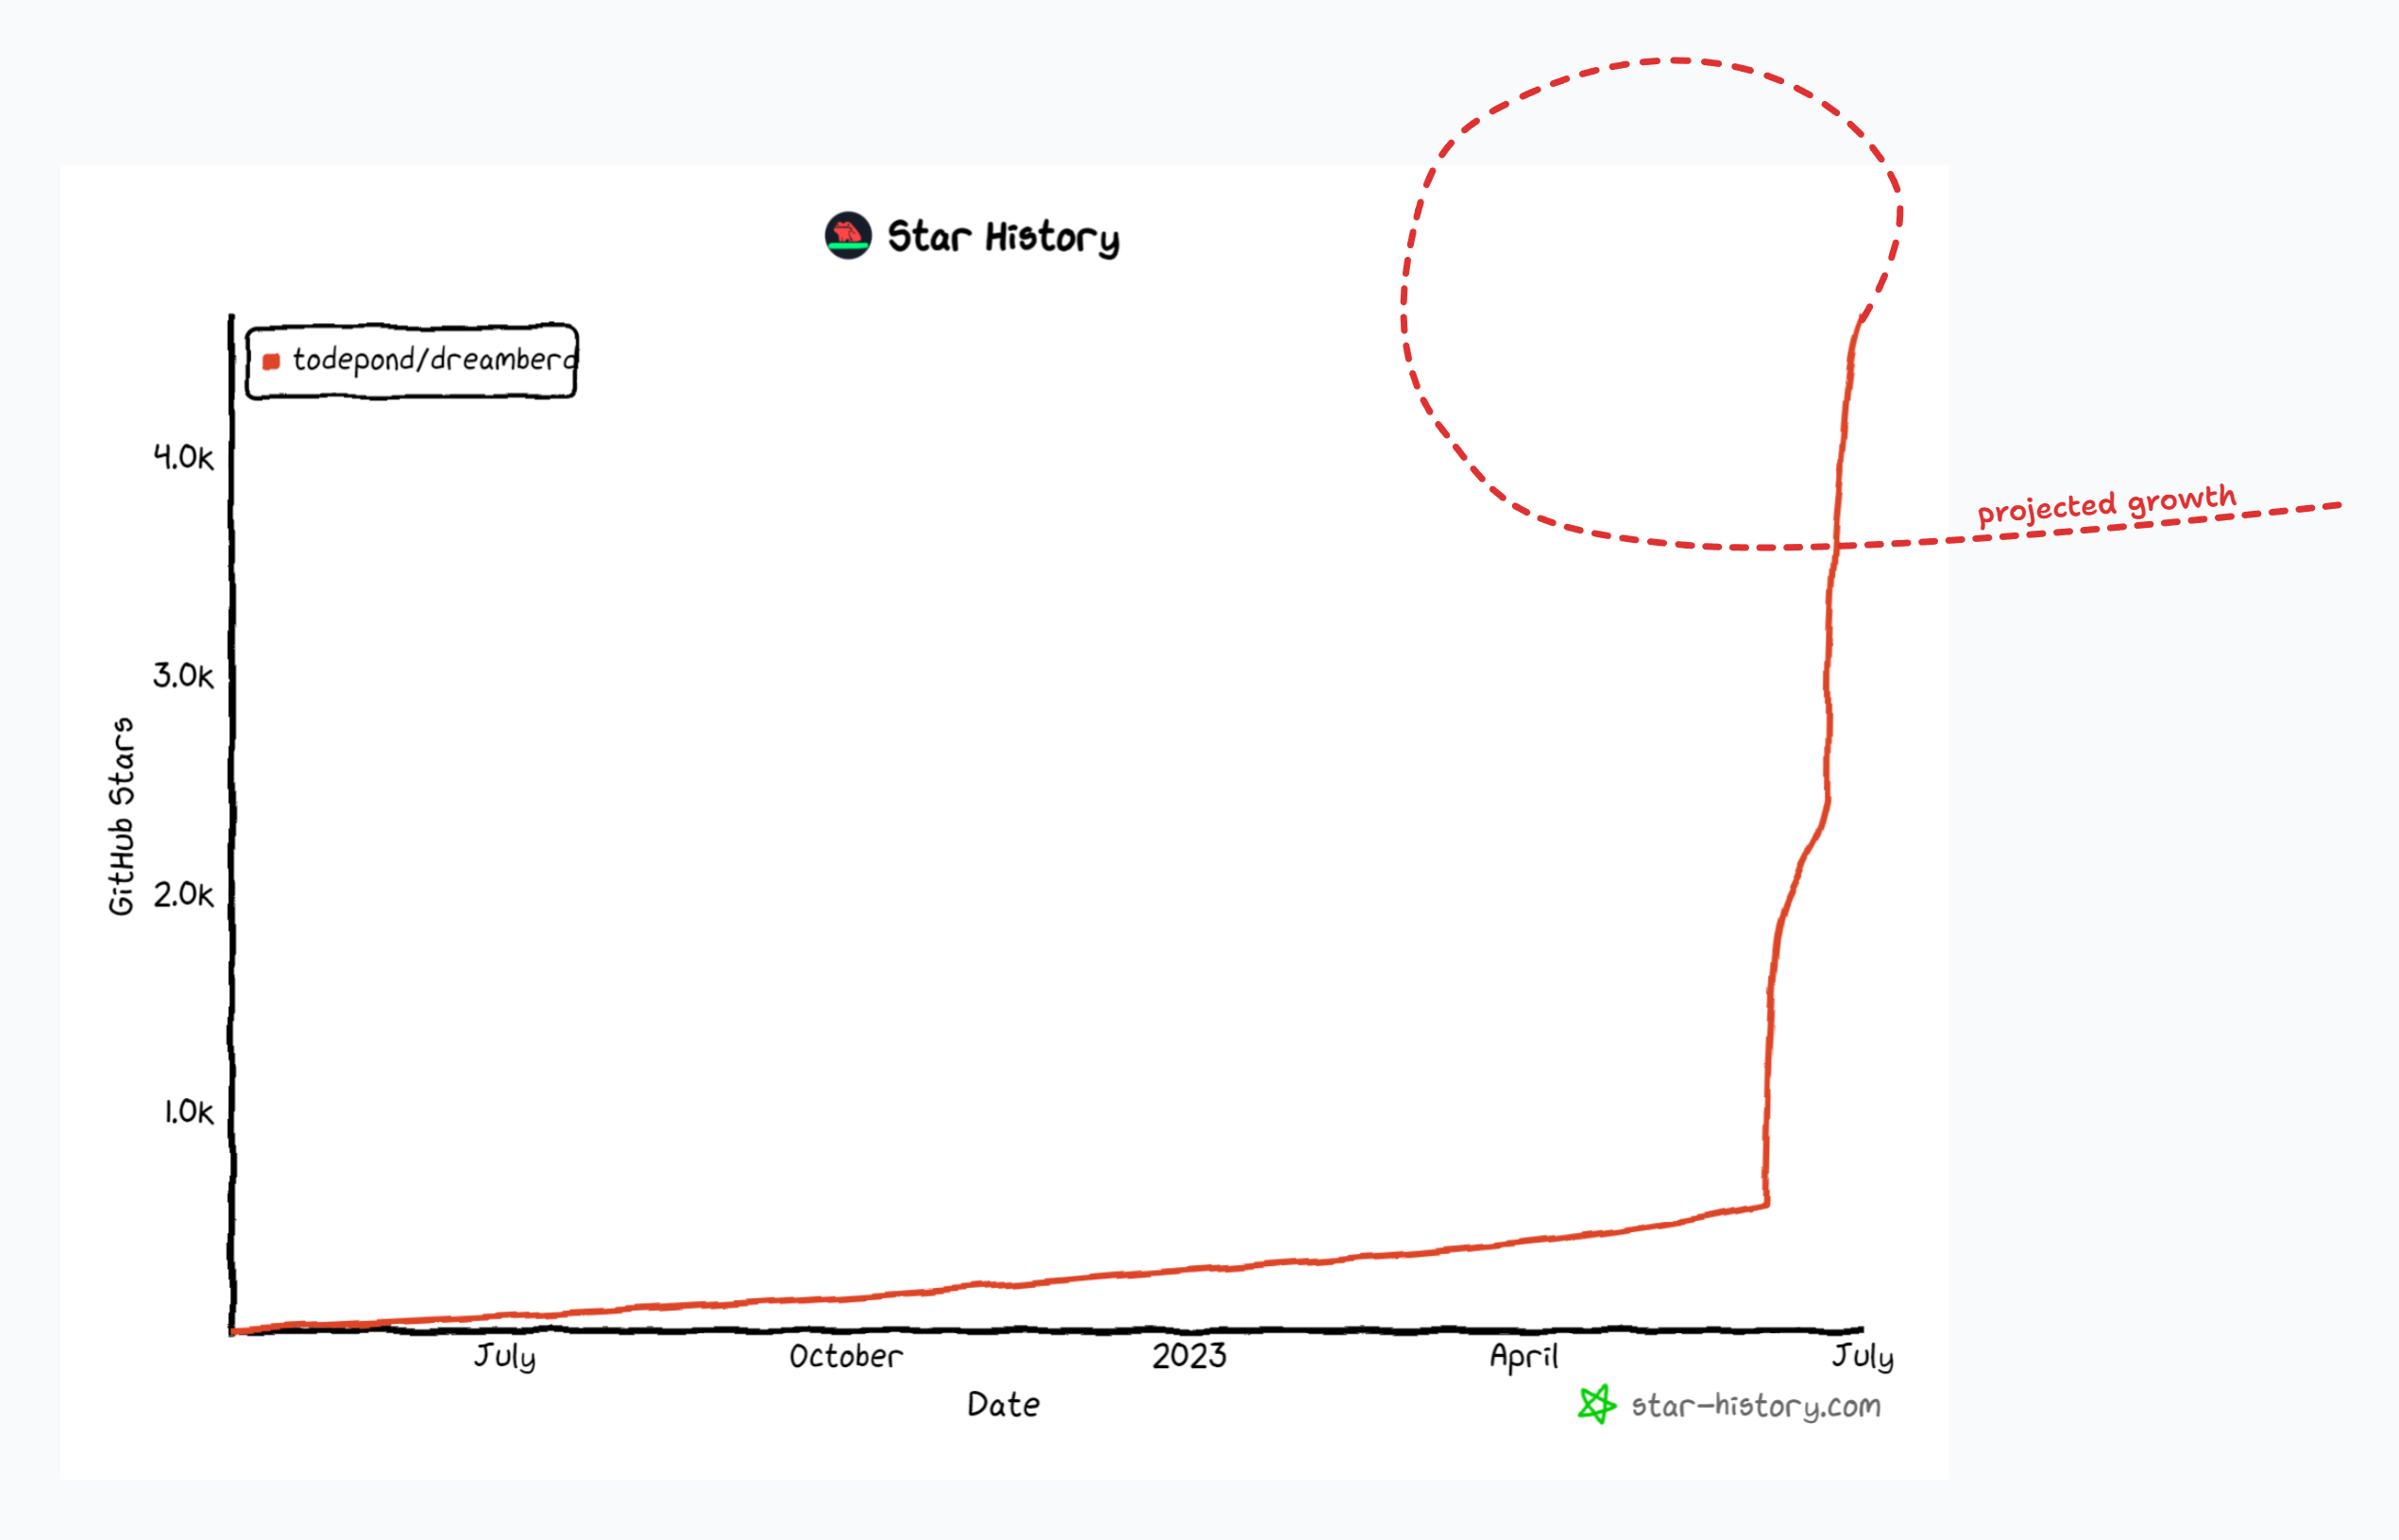The width and height of the screenshot is (2399, 1540).
Task: Click the 2023 x-axis label
Action: coord(1189,1356)
